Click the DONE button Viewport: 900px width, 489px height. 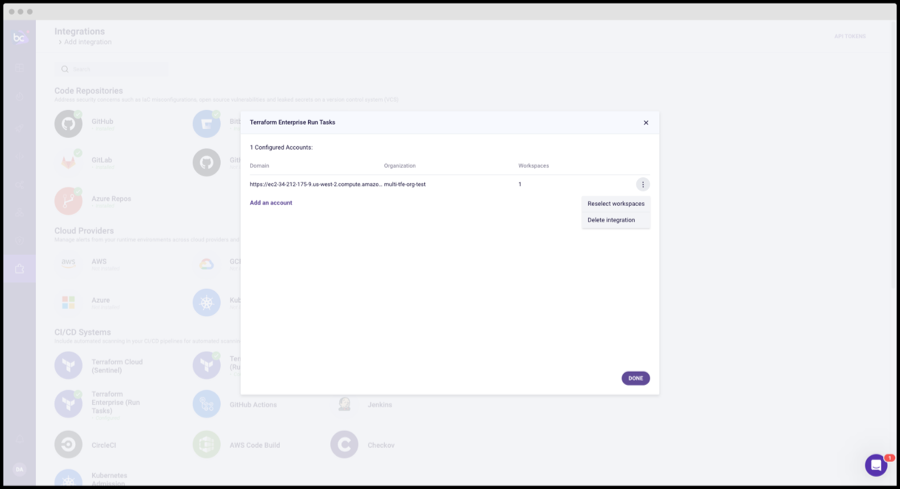635,378
